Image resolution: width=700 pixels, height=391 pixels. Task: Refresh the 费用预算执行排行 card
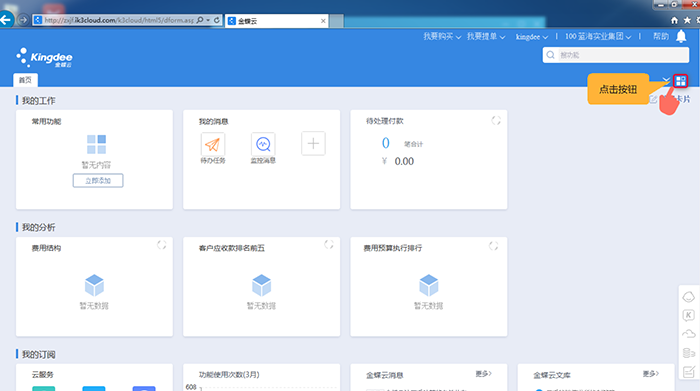pos(493,246)
